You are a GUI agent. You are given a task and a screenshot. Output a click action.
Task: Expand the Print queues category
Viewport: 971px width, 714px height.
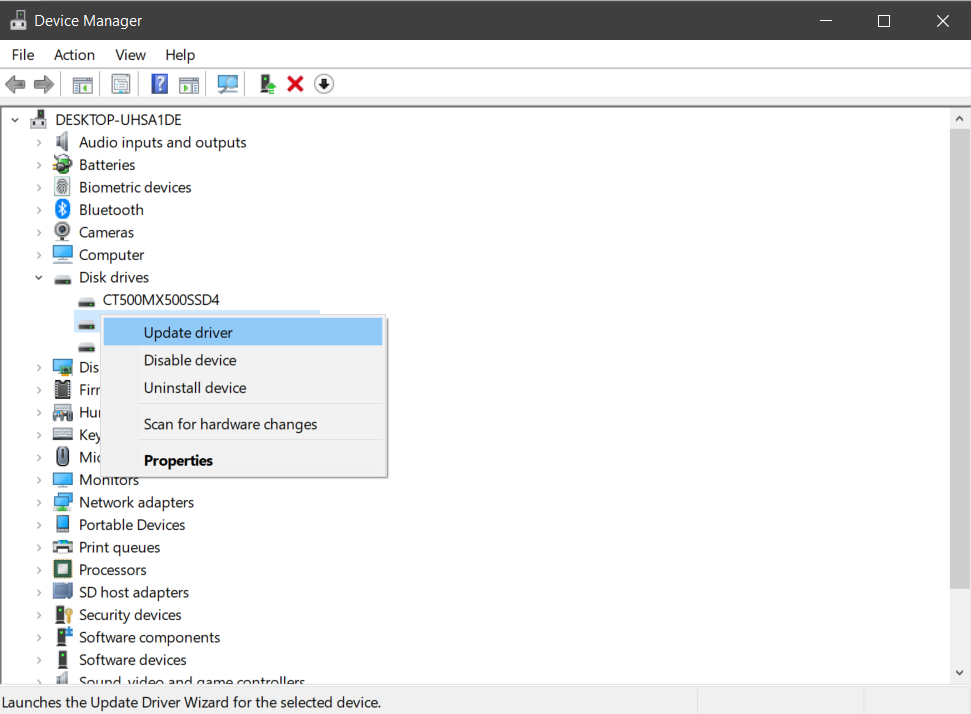(x=39, y=547)
